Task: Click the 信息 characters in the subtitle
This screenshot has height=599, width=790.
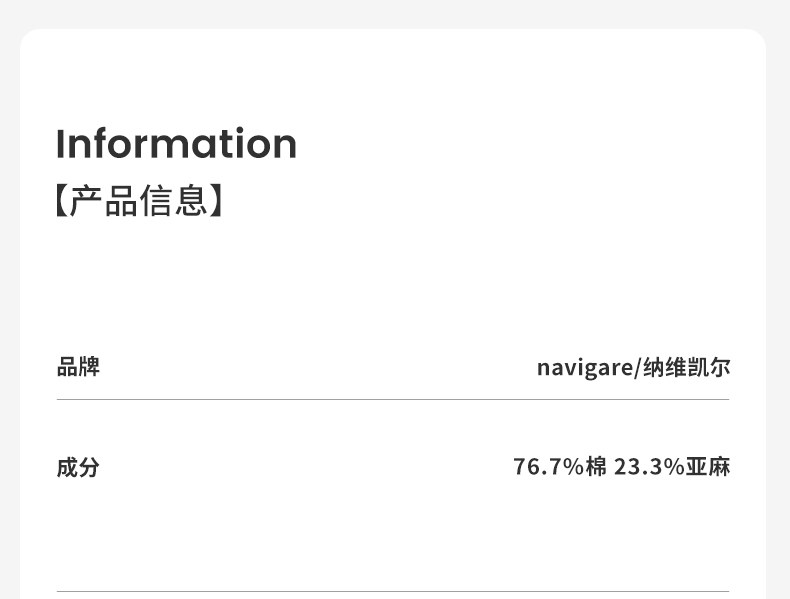Action: pos(173,201)
